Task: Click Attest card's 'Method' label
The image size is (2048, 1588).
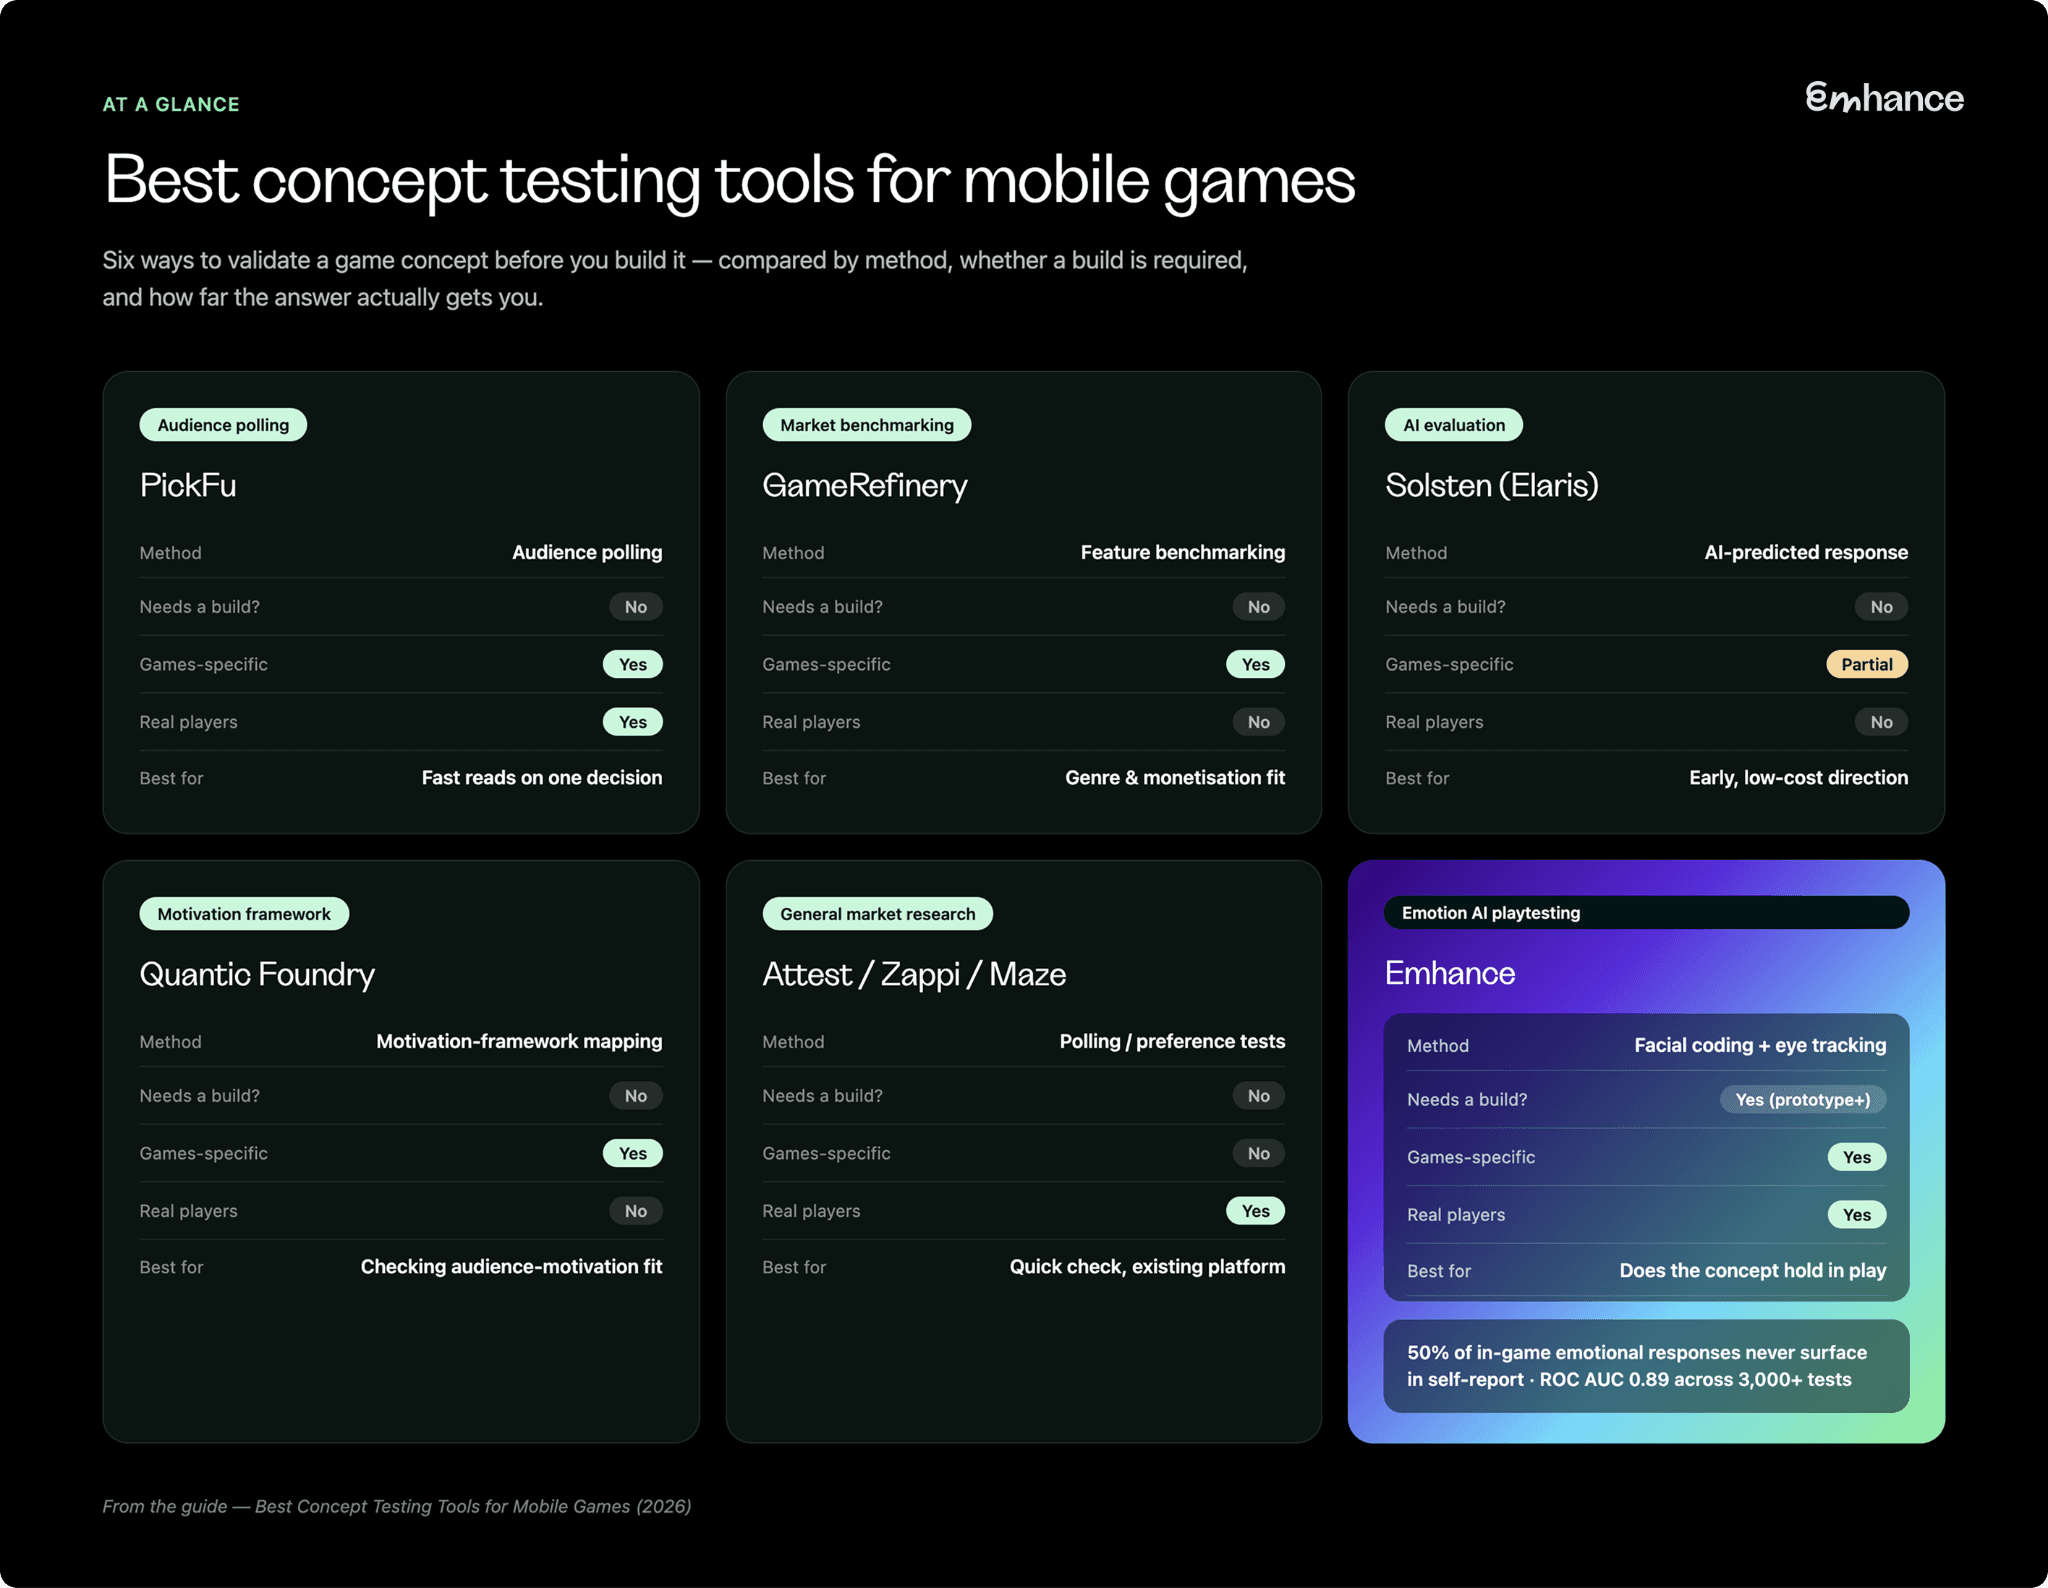Action: 793,1042
